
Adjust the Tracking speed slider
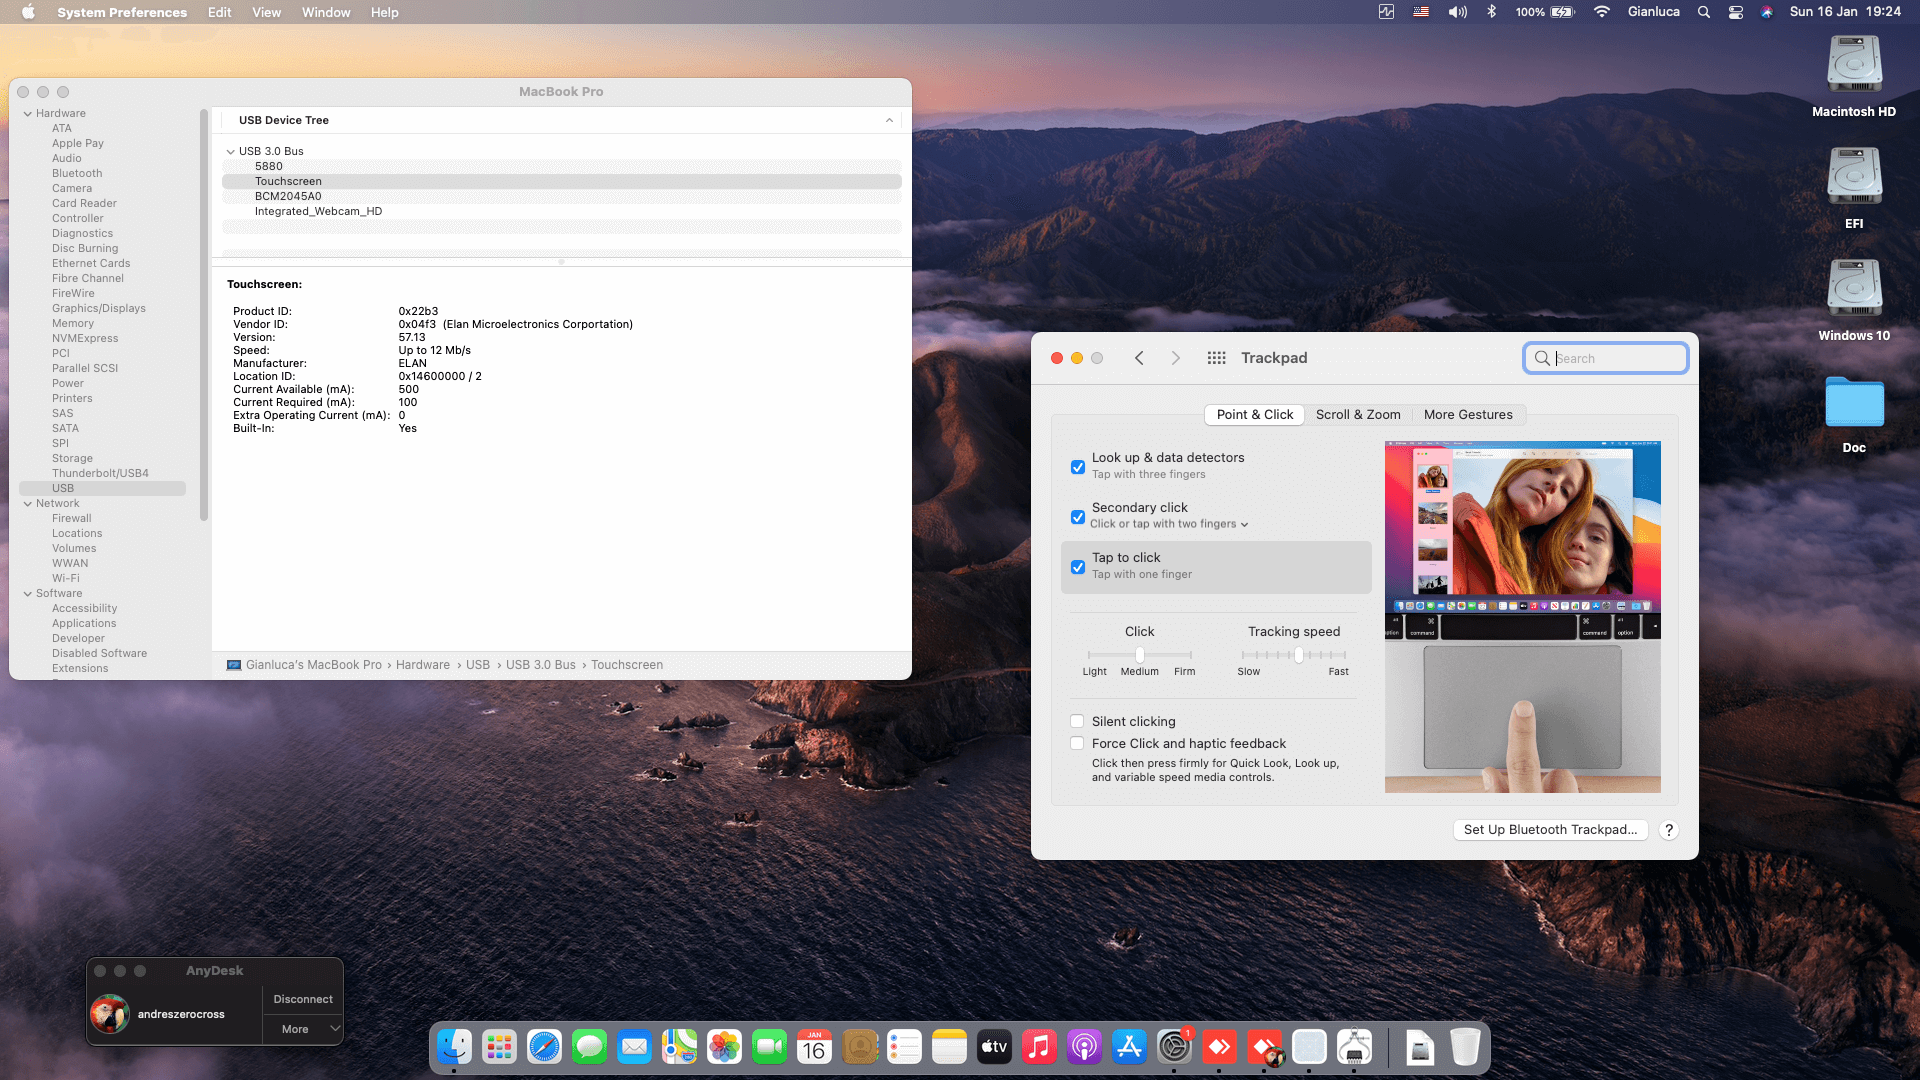[x=1298, y=655]
